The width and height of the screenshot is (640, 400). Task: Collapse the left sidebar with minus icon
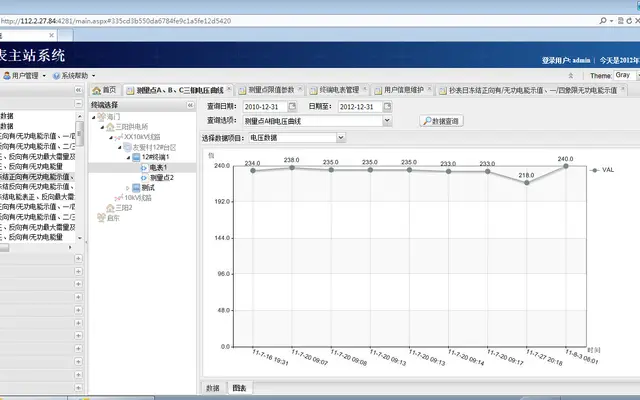pyautogui.click(x=78, y=104)
